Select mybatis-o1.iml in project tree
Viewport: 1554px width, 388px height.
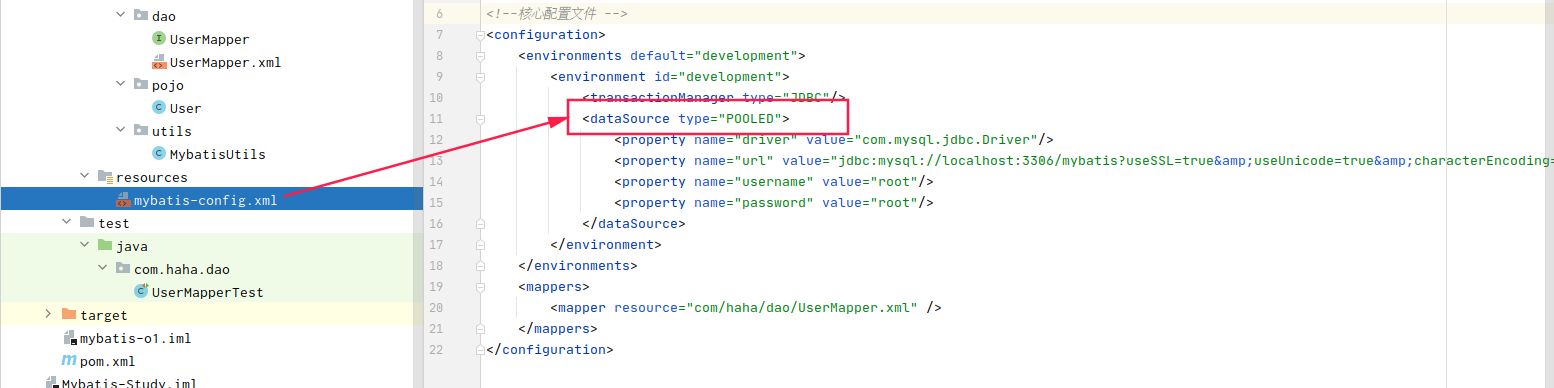pos(135,338)
